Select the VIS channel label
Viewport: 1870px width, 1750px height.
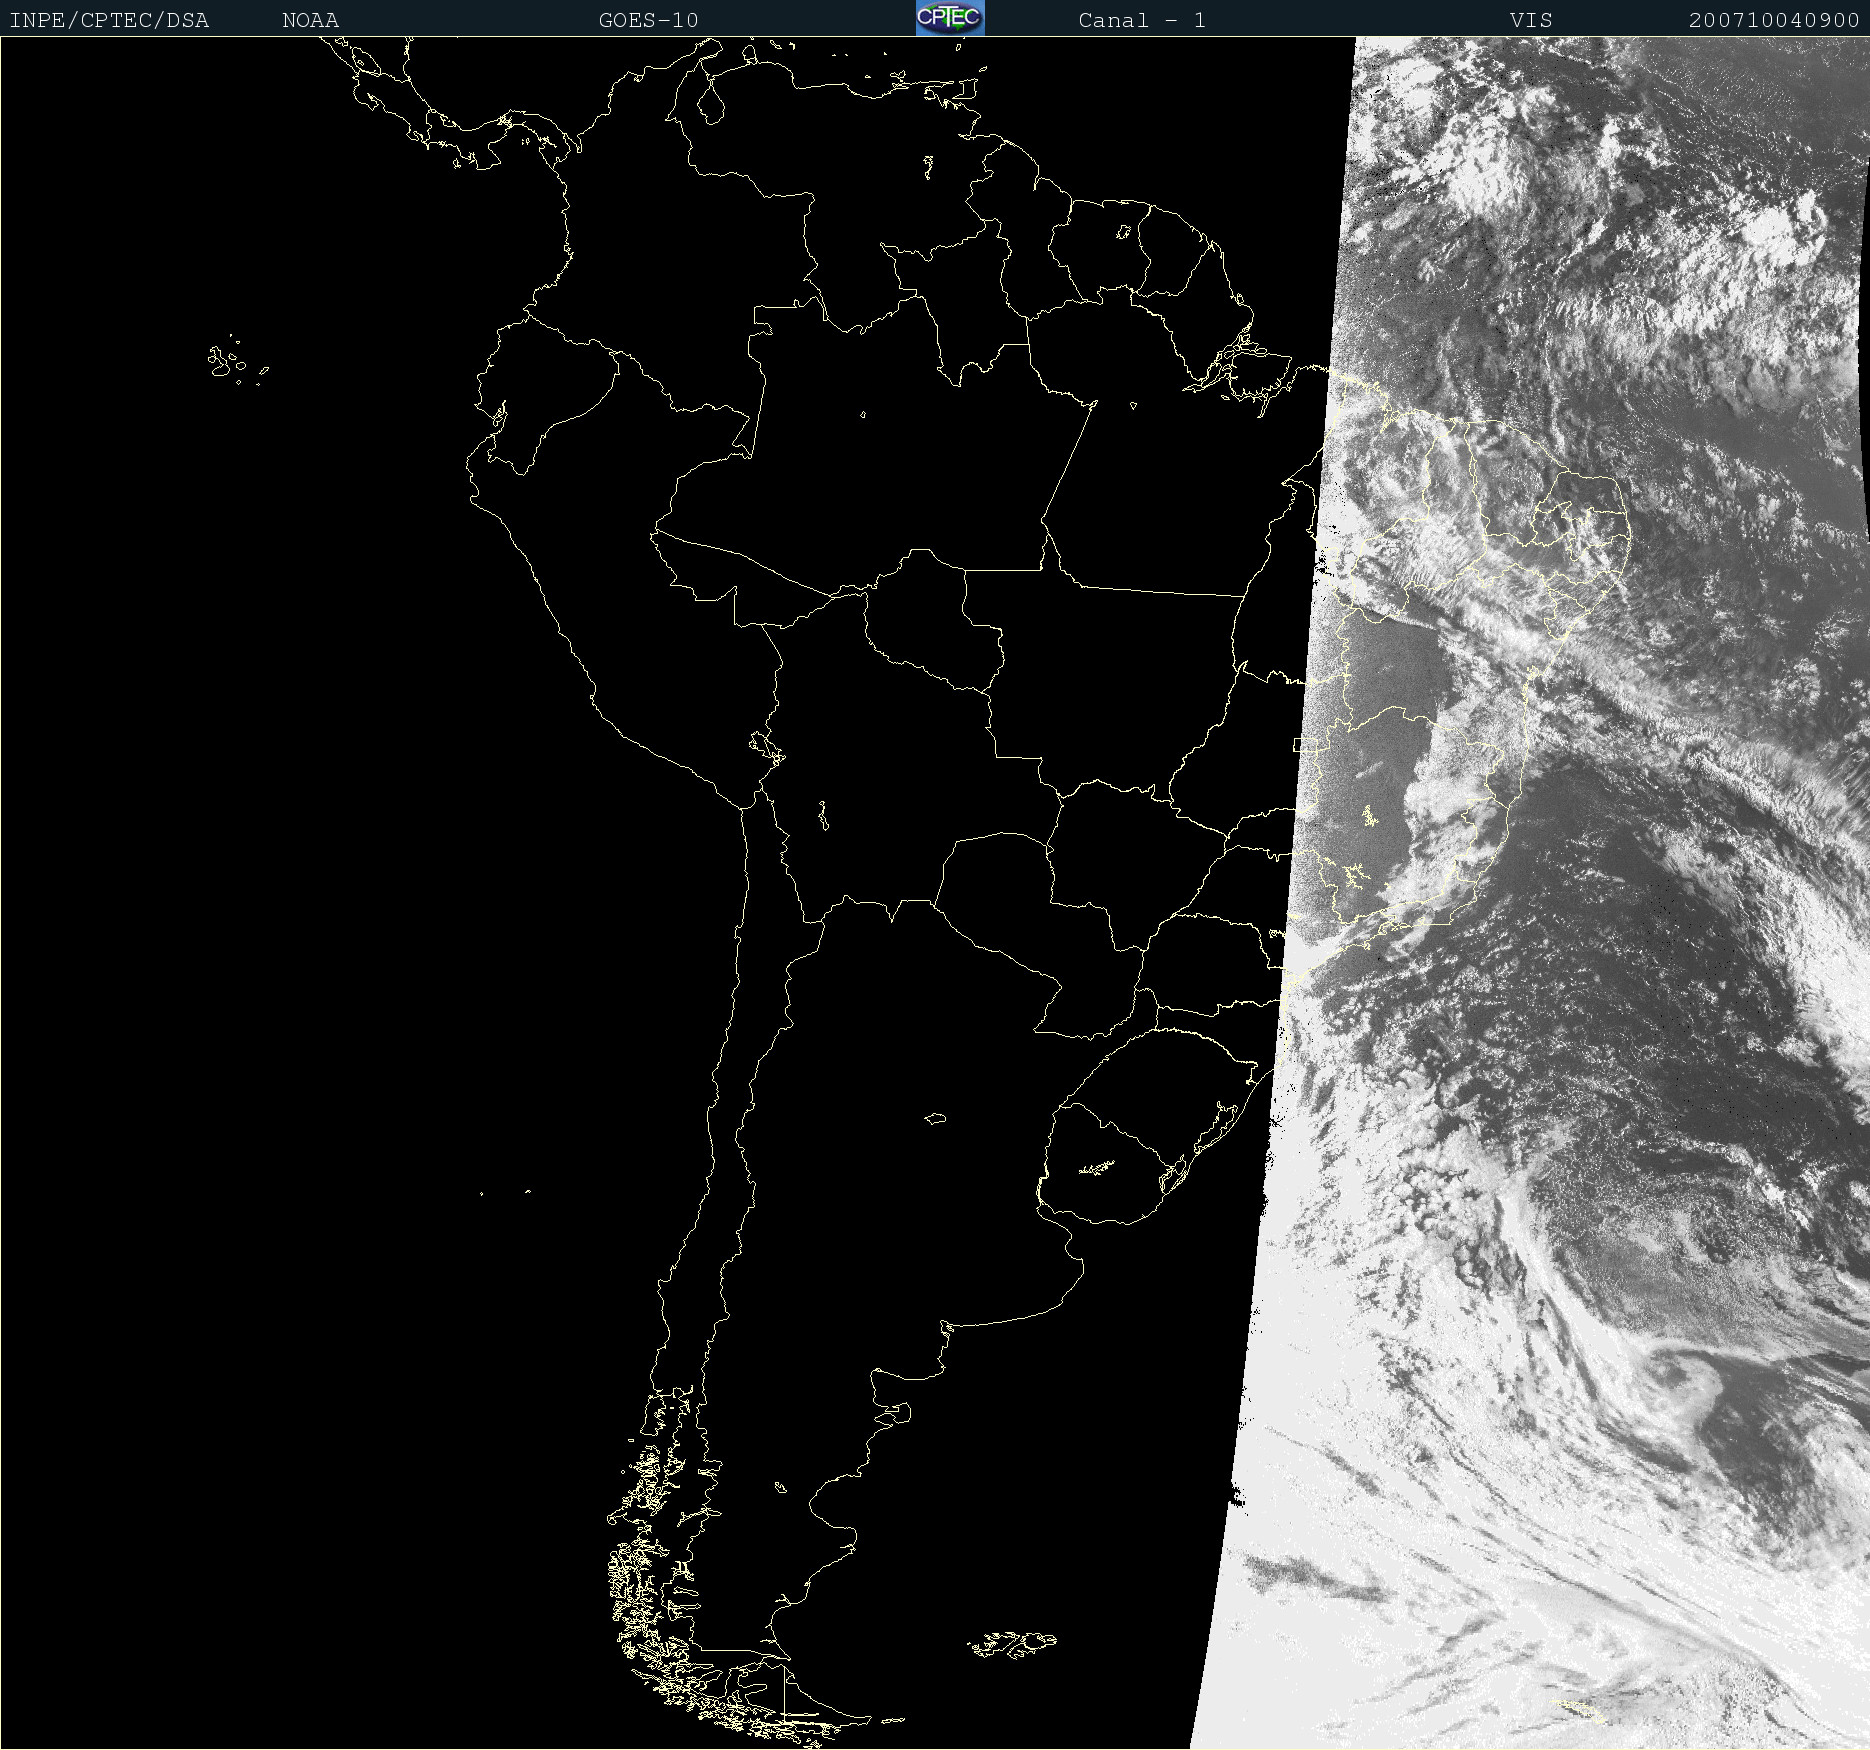pyautogui.click(x=1531, y=20)
